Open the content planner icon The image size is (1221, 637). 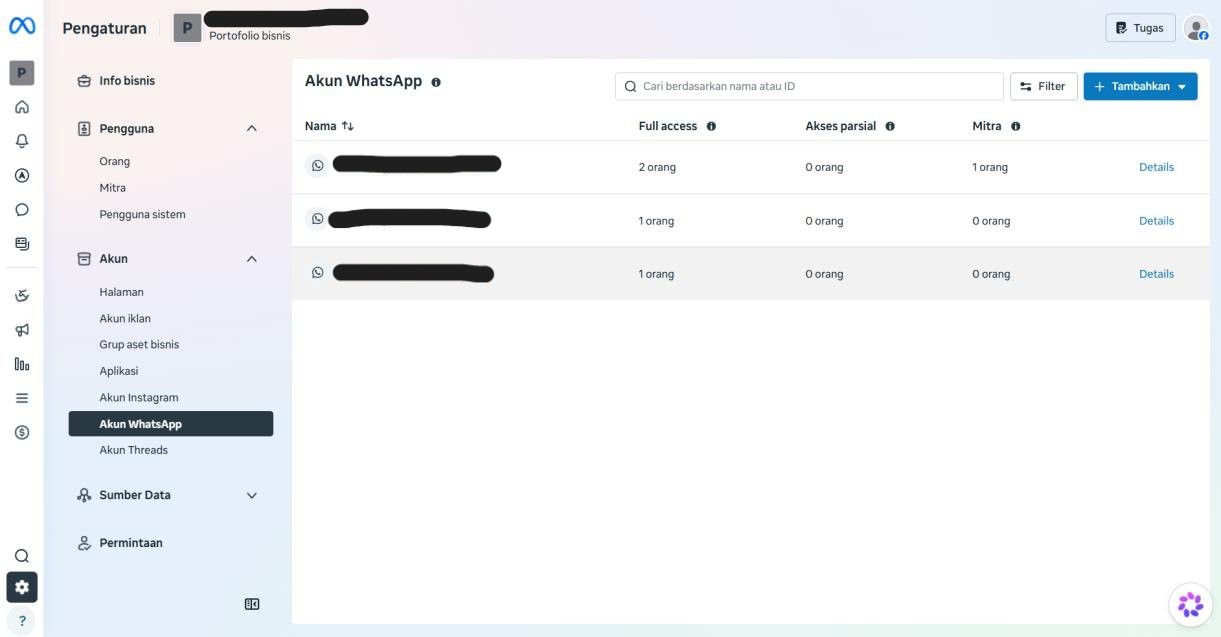(x=22, y=243)
